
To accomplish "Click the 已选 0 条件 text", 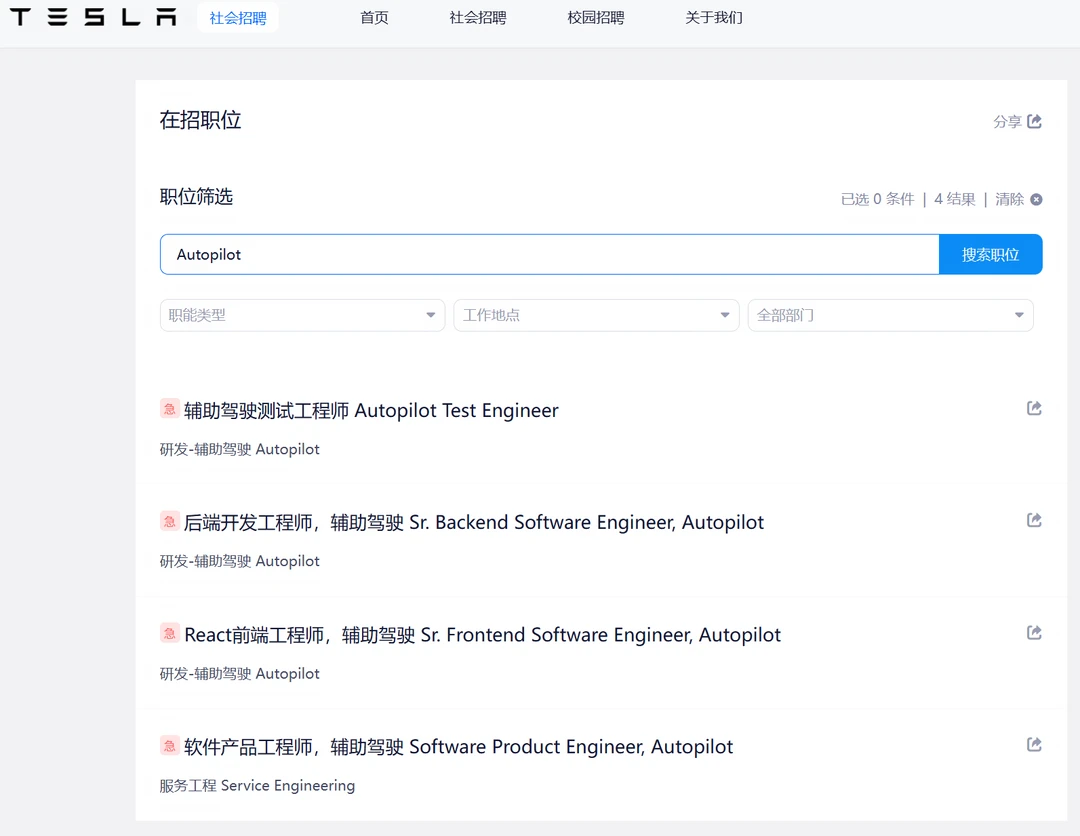I will (877, 199).
